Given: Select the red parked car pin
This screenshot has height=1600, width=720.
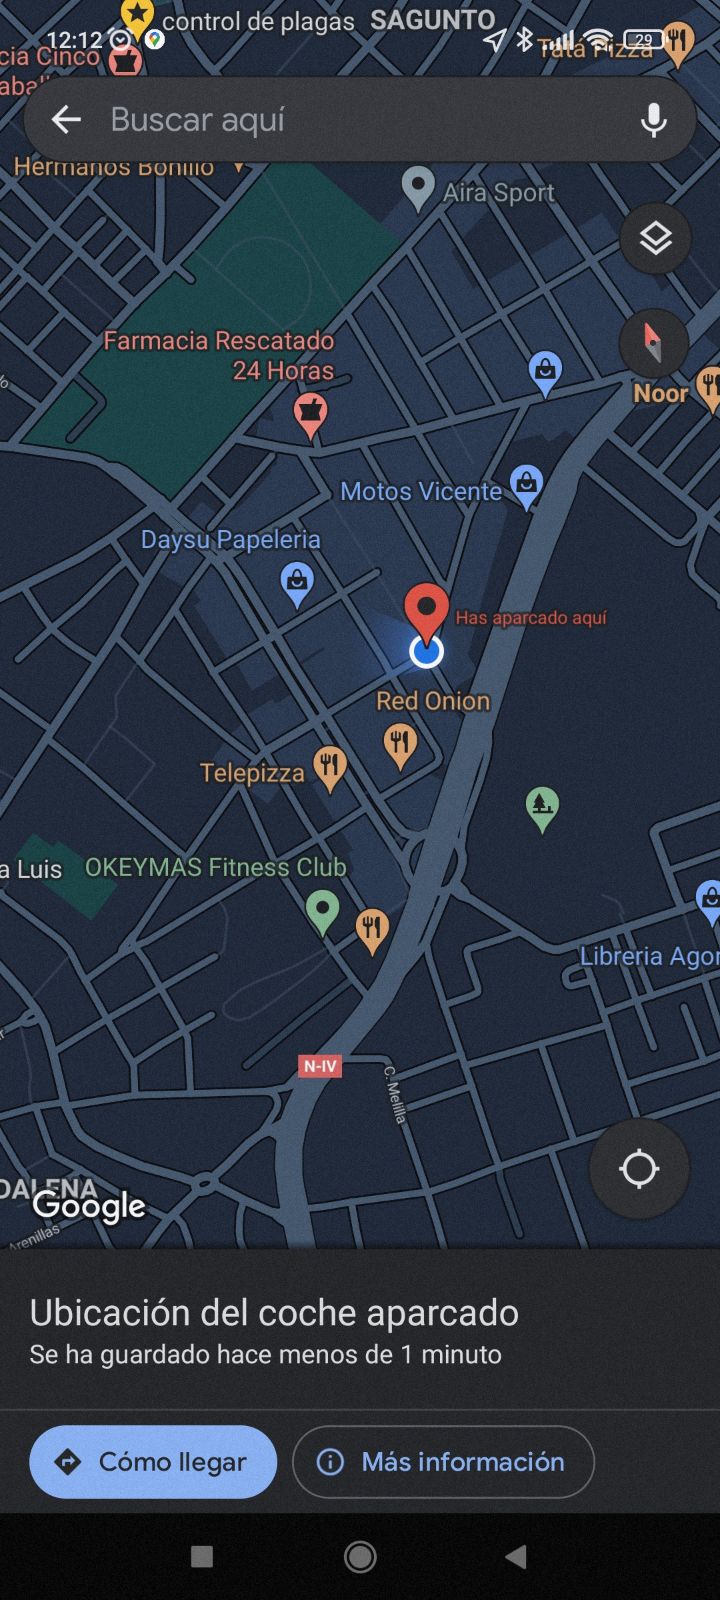Looking at the screenshot, I should click(x=426, y=612).
